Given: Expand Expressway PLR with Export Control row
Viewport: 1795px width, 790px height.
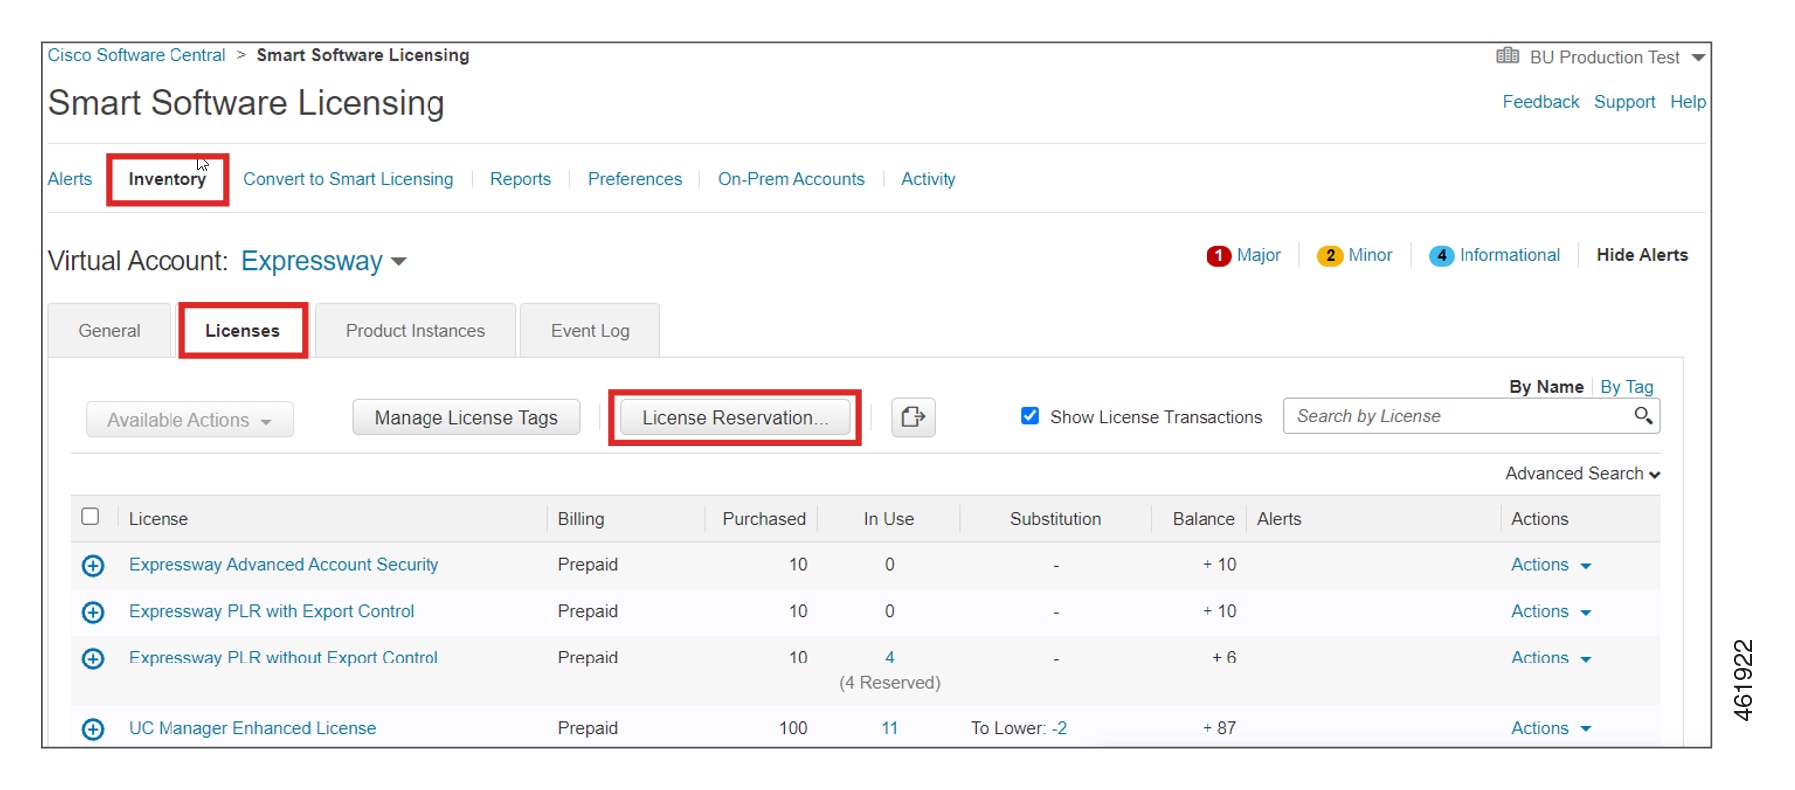Looking at the screenshot, I should coord(93,612).
